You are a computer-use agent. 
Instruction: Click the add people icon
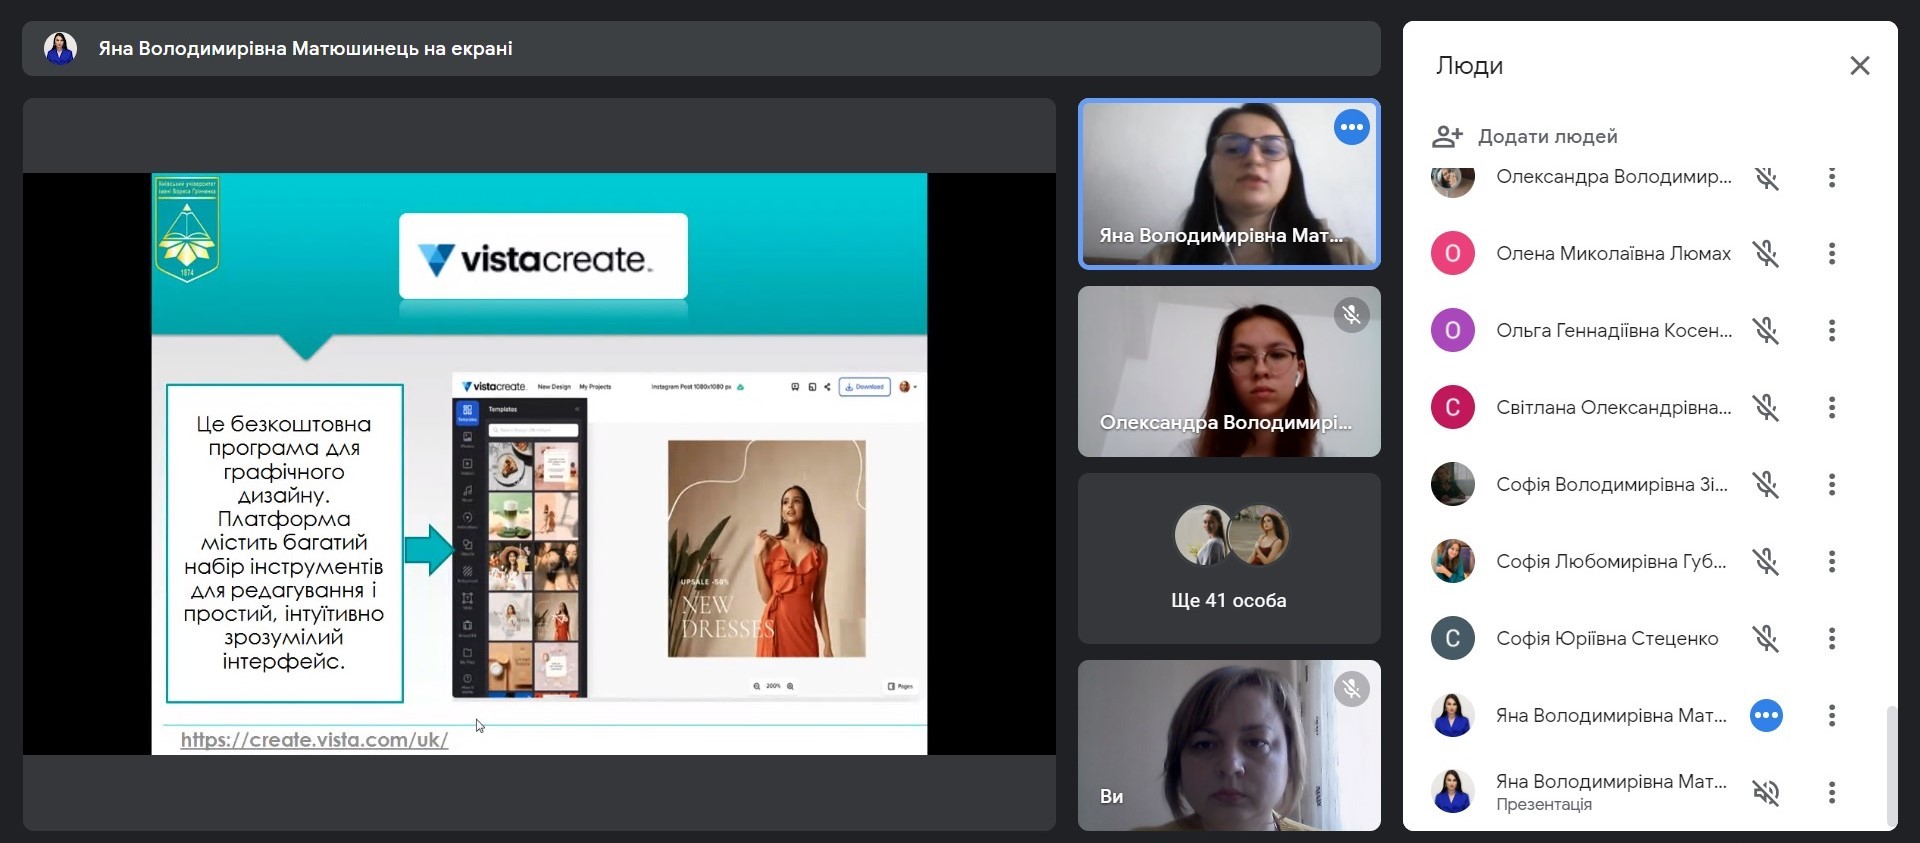[1447, 136]
